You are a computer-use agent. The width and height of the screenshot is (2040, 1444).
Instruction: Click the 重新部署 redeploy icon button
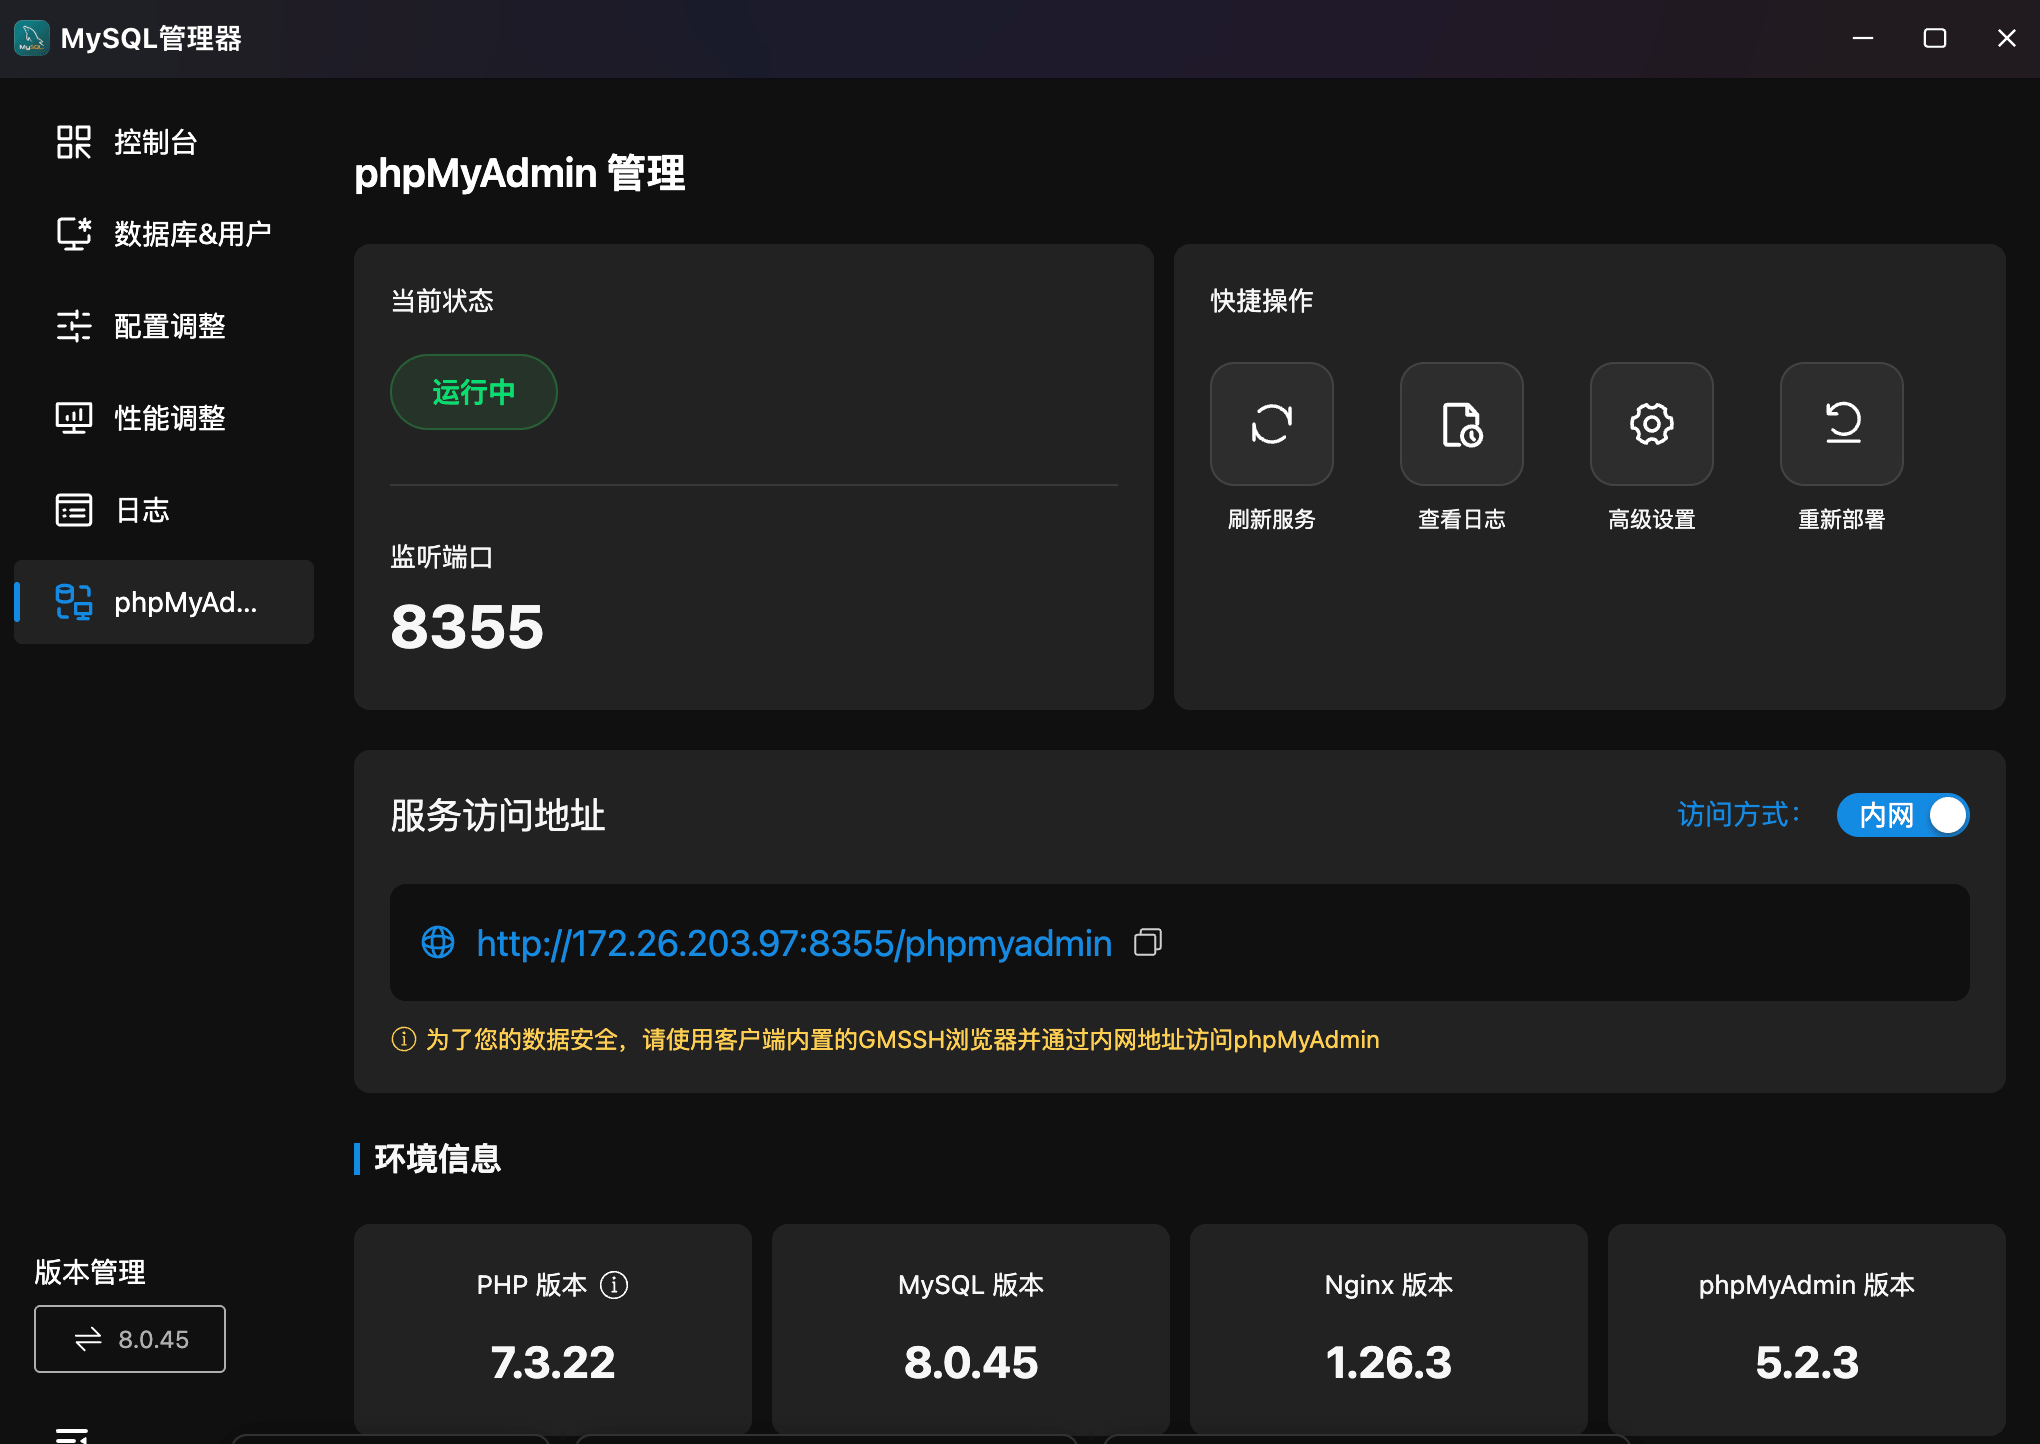pyautogui.click(x=1841, y=424)
